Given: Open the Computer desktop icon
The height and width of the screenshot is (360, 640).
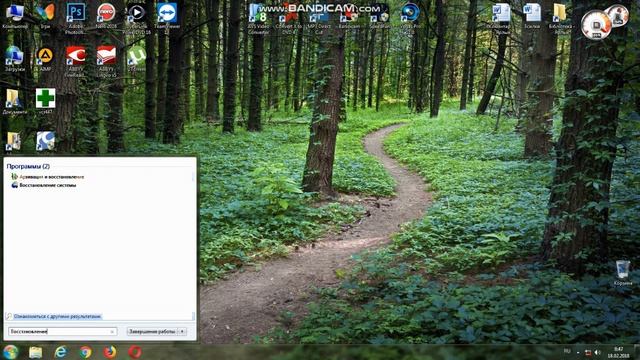Looking at the screenshot, I should [x=15, y=16].
